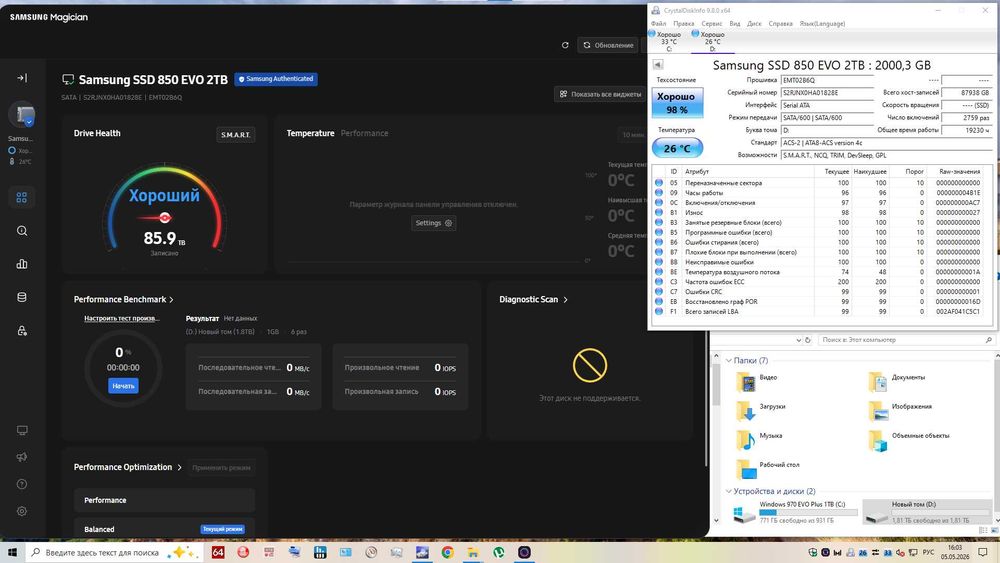Open Файл menu in CrystalDiskInfo
Viewport: 1000px width, 563px height.
coord(658,24)
